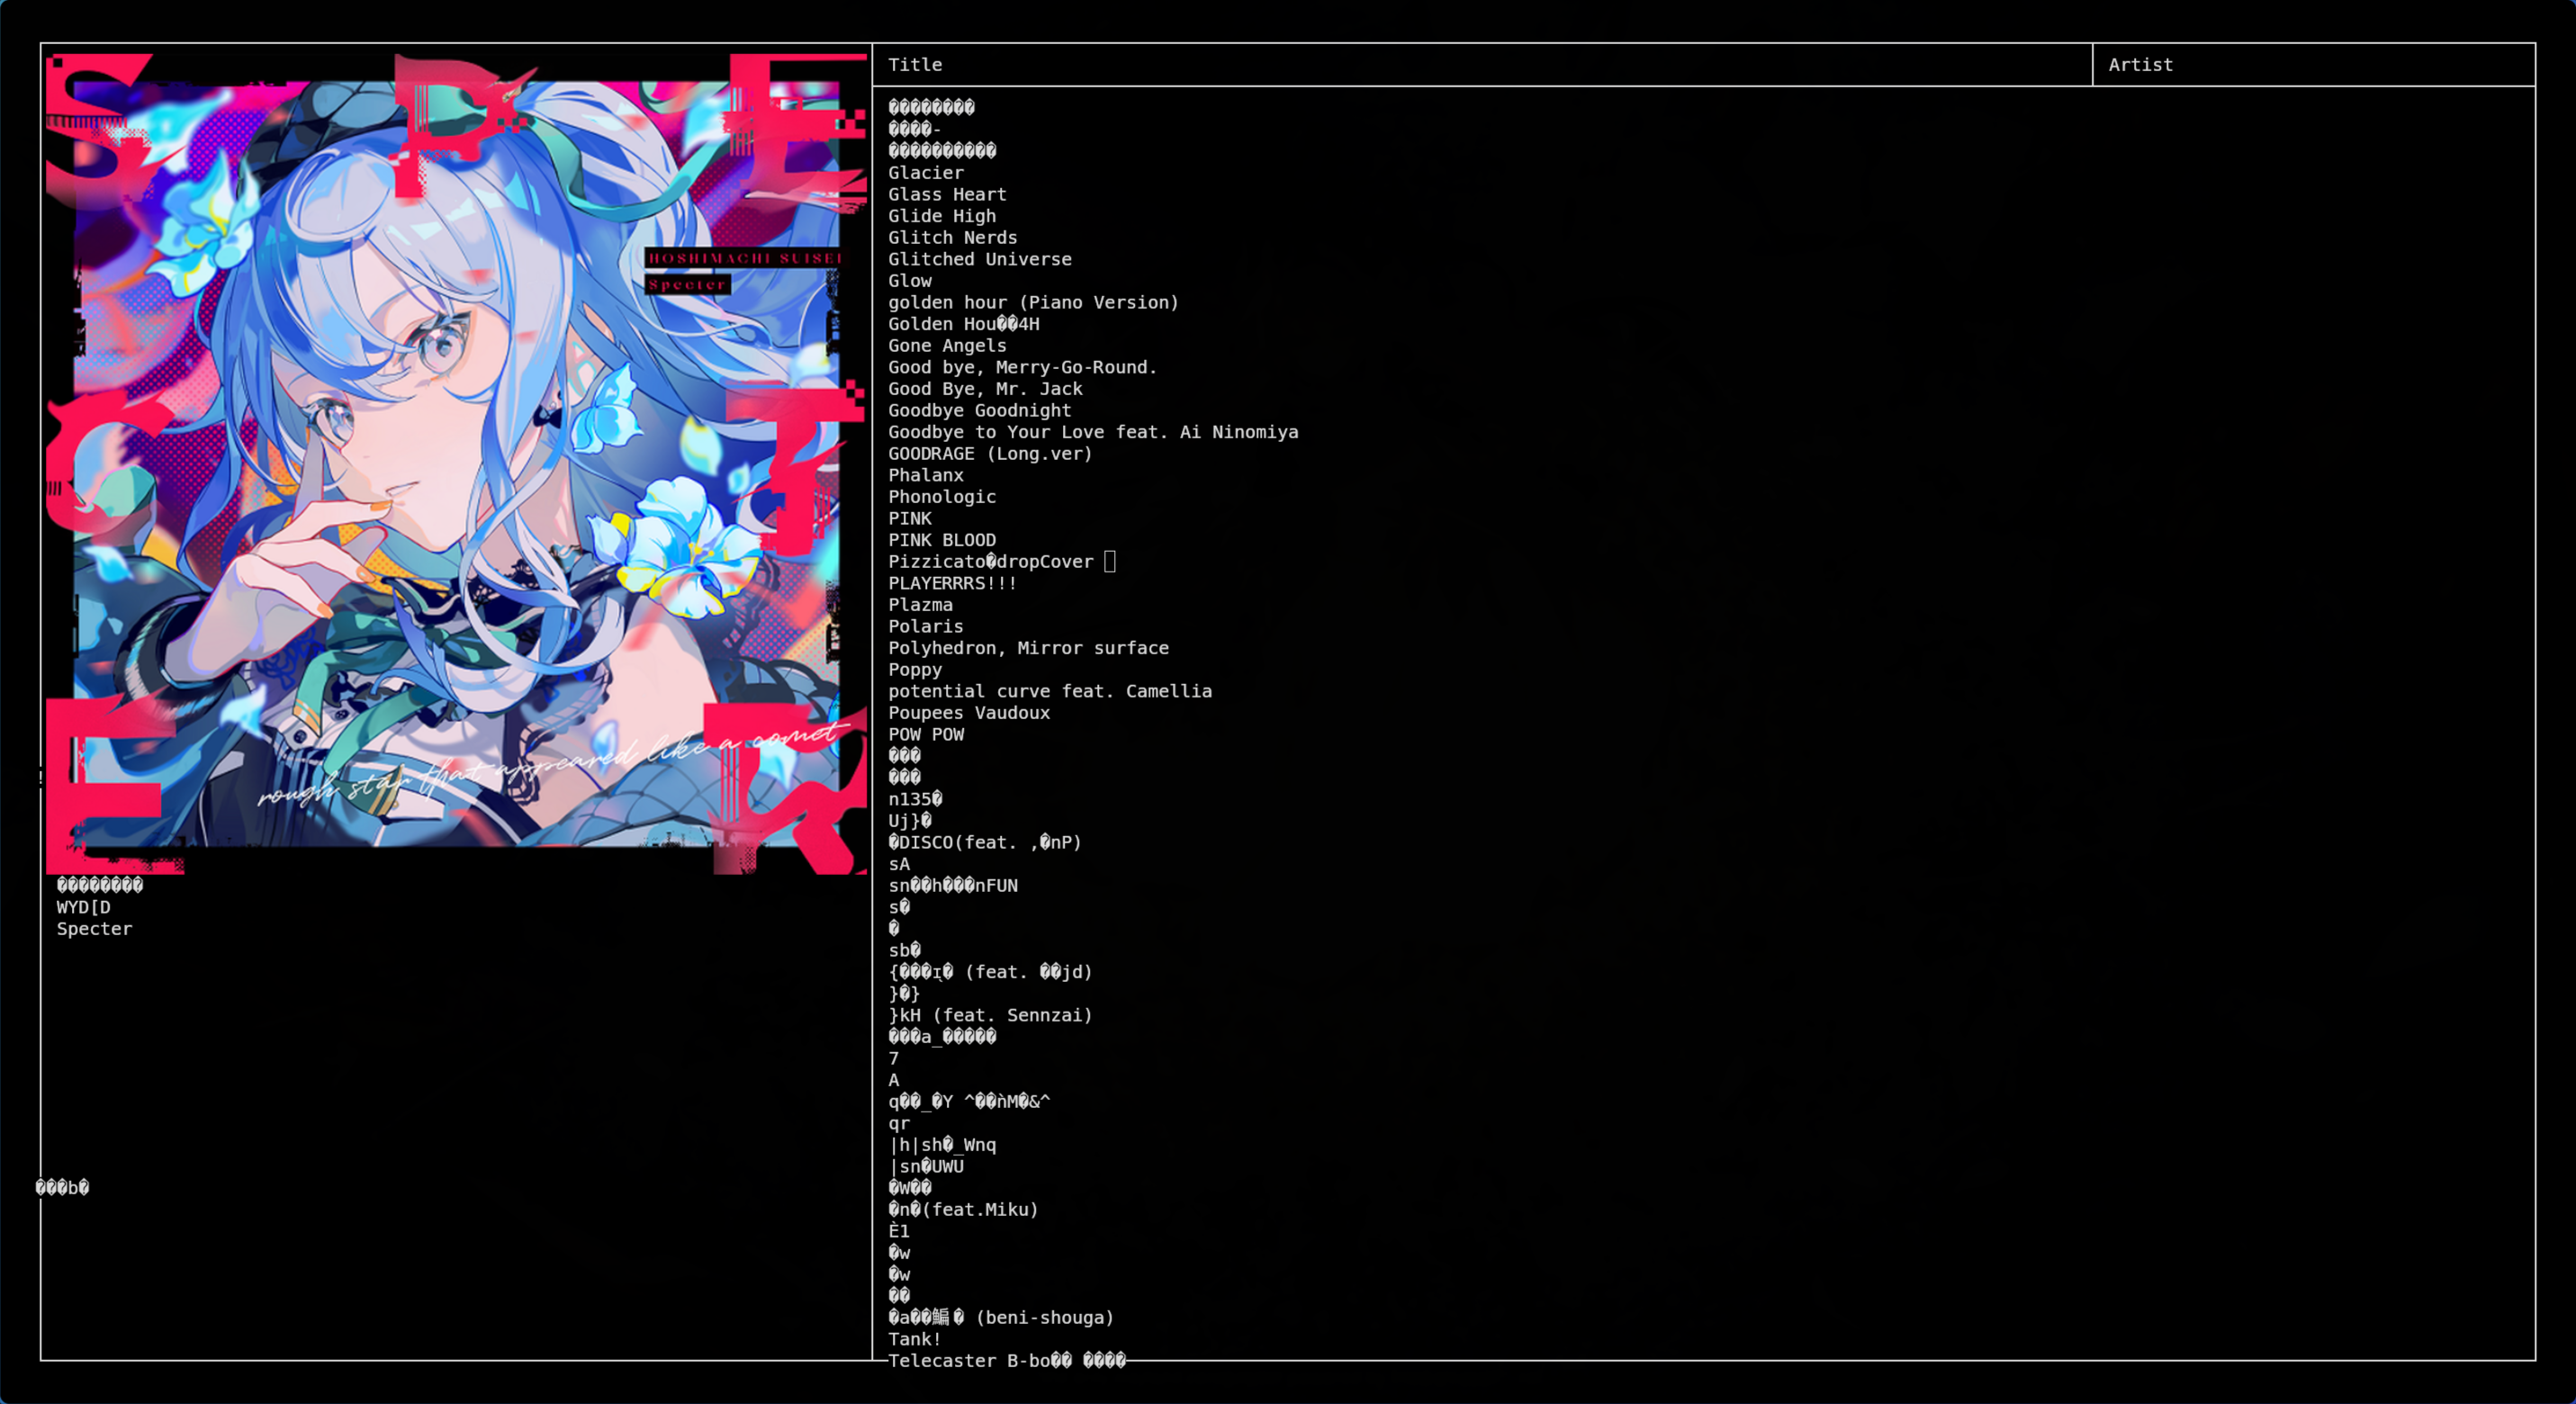Screen dimensions: 2576x1404
Task: Choose the track Gone Angels
Action: 947,346
